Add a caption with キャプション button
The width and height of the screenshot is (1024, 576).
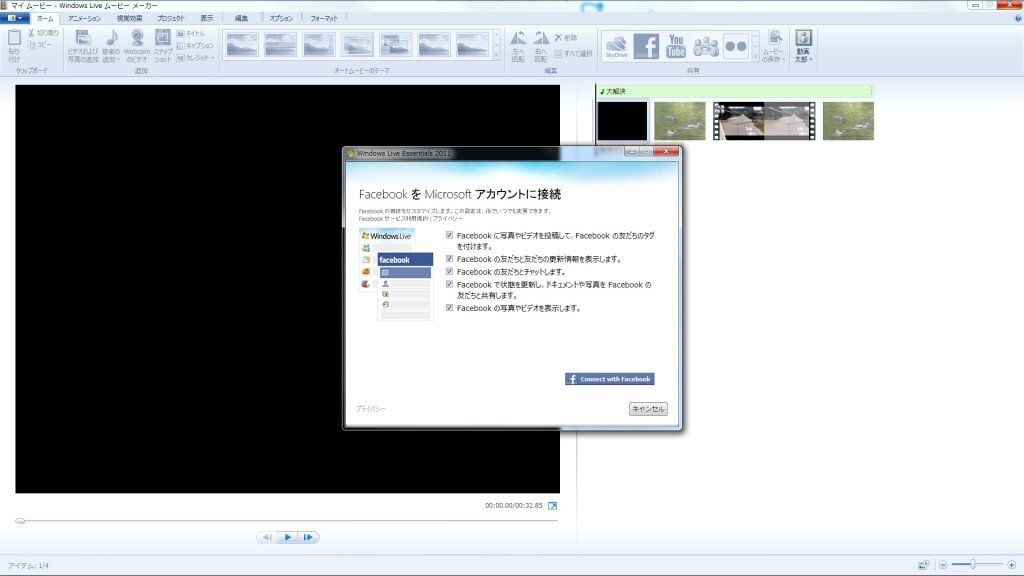[195, 45]
